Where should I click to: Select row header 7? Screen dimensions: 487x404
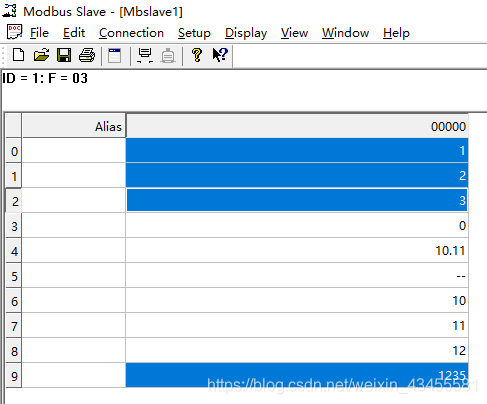click(14, 326)
